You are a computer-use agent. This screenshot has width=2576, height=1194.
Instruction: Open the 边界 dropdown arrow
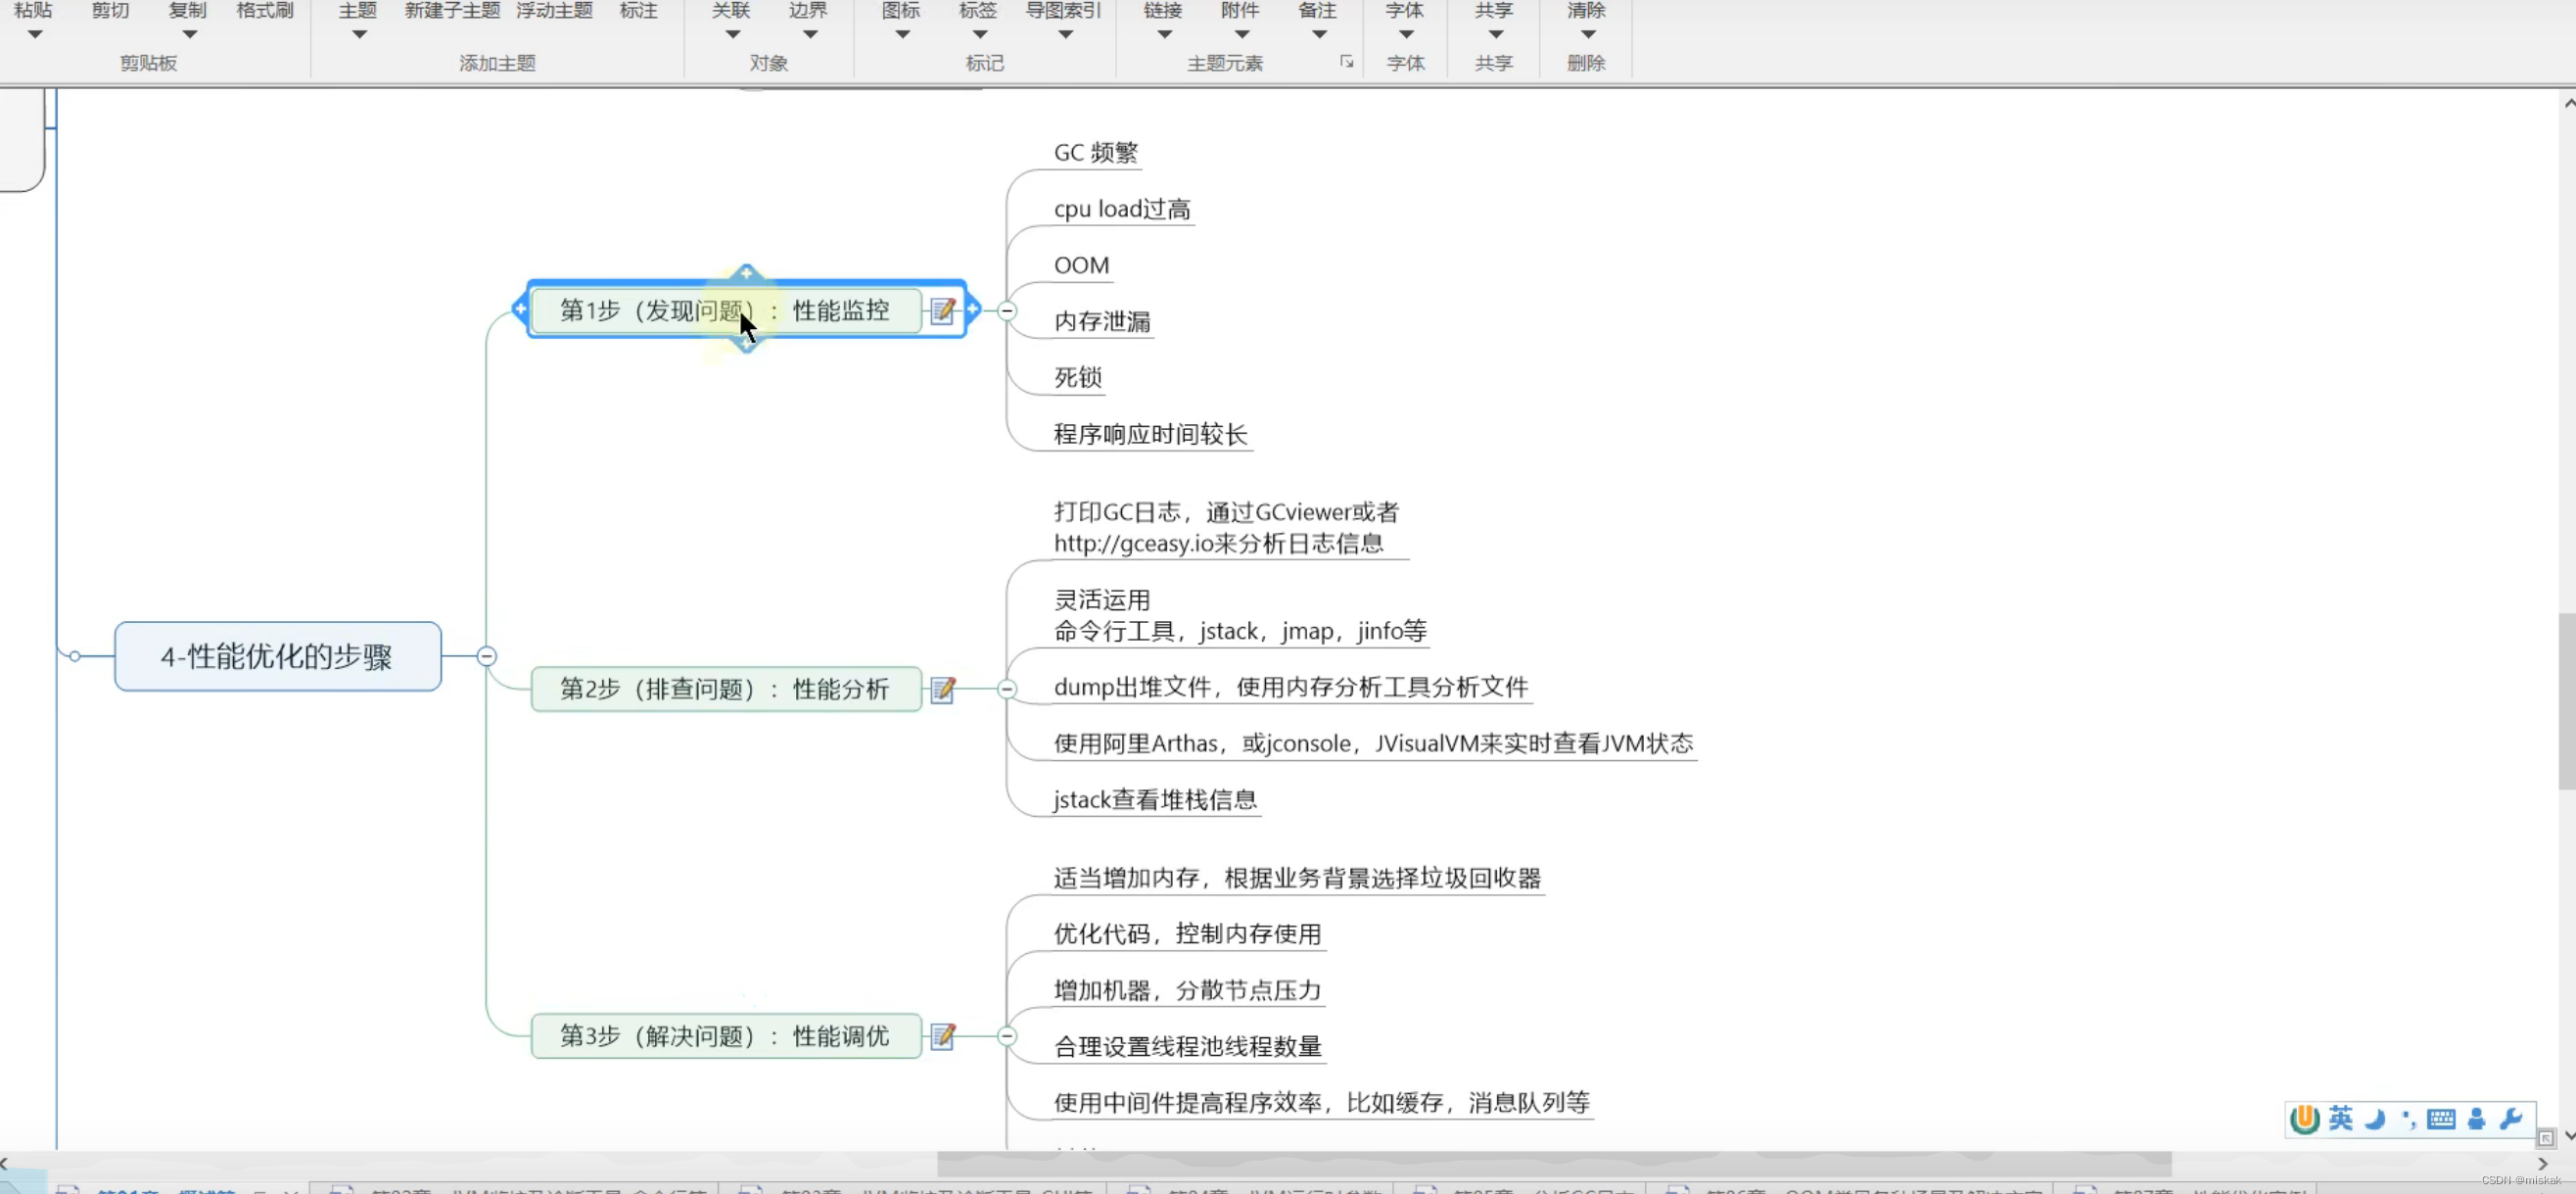coord(810,34)
